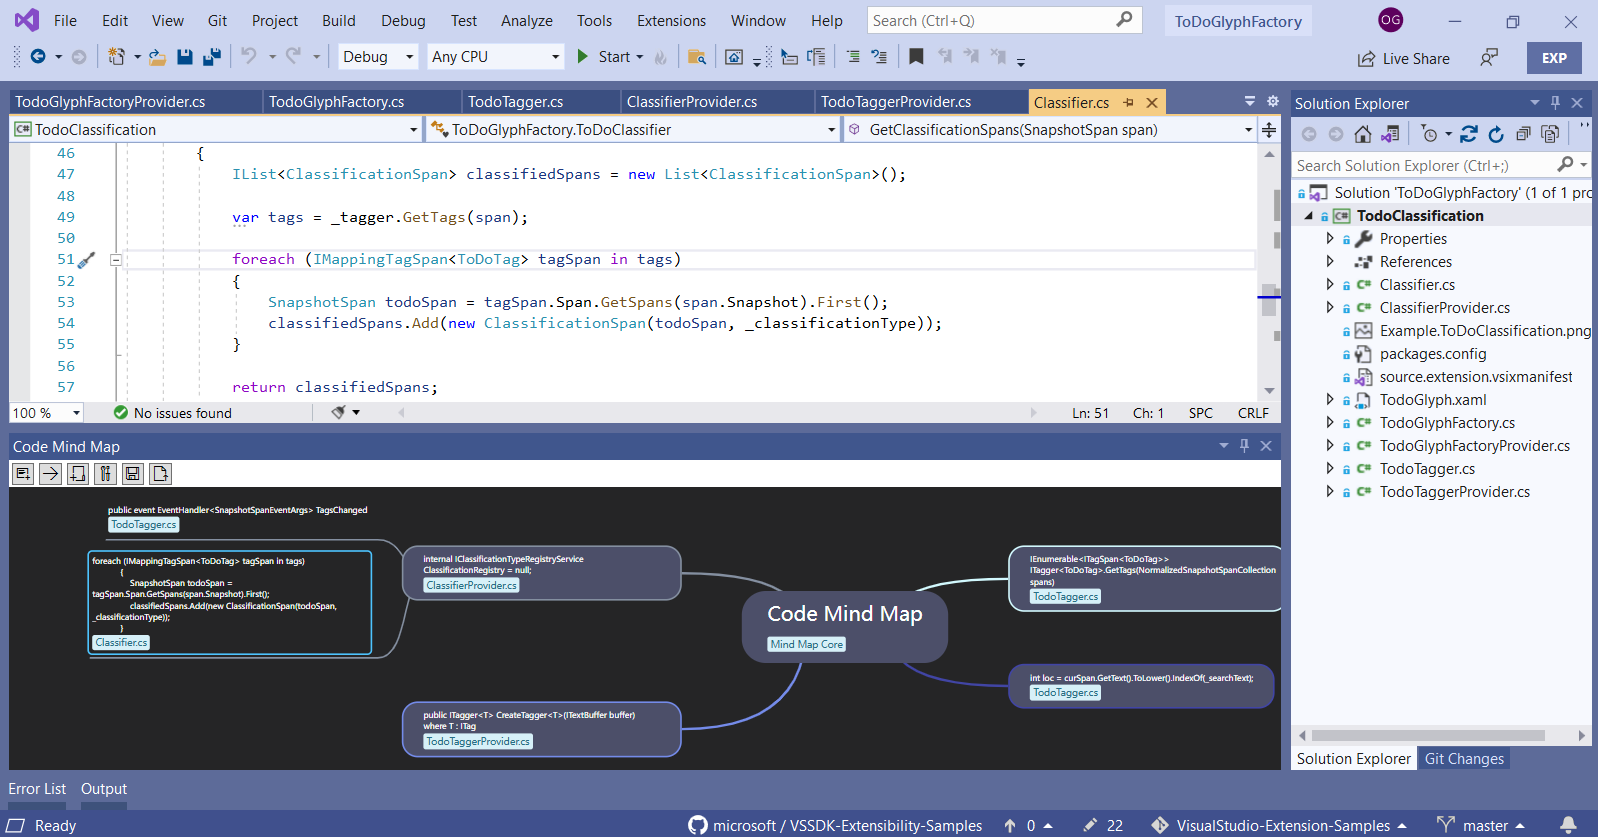Viewport: 1598px width, 837px height.
Task: Click the Solution Explorer horizontal scrollbar
Action: pyautogui.click(x=1428, y=735)
